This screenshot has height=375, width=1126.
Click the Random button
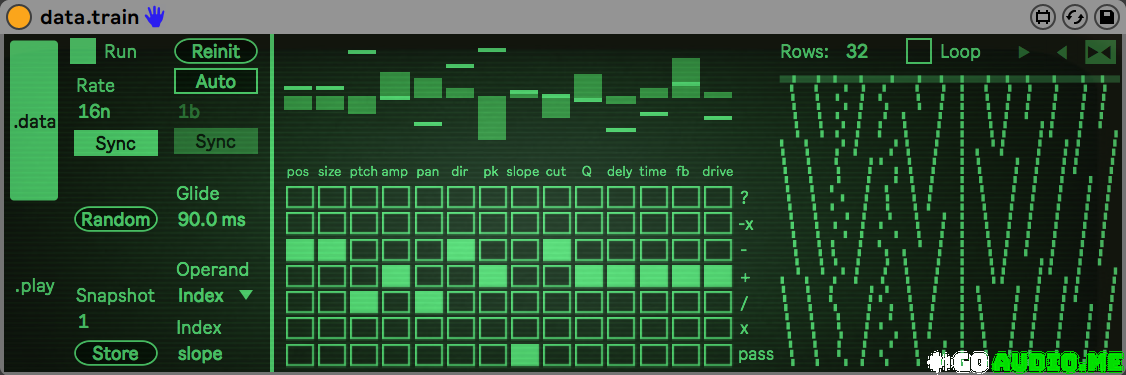116,220
